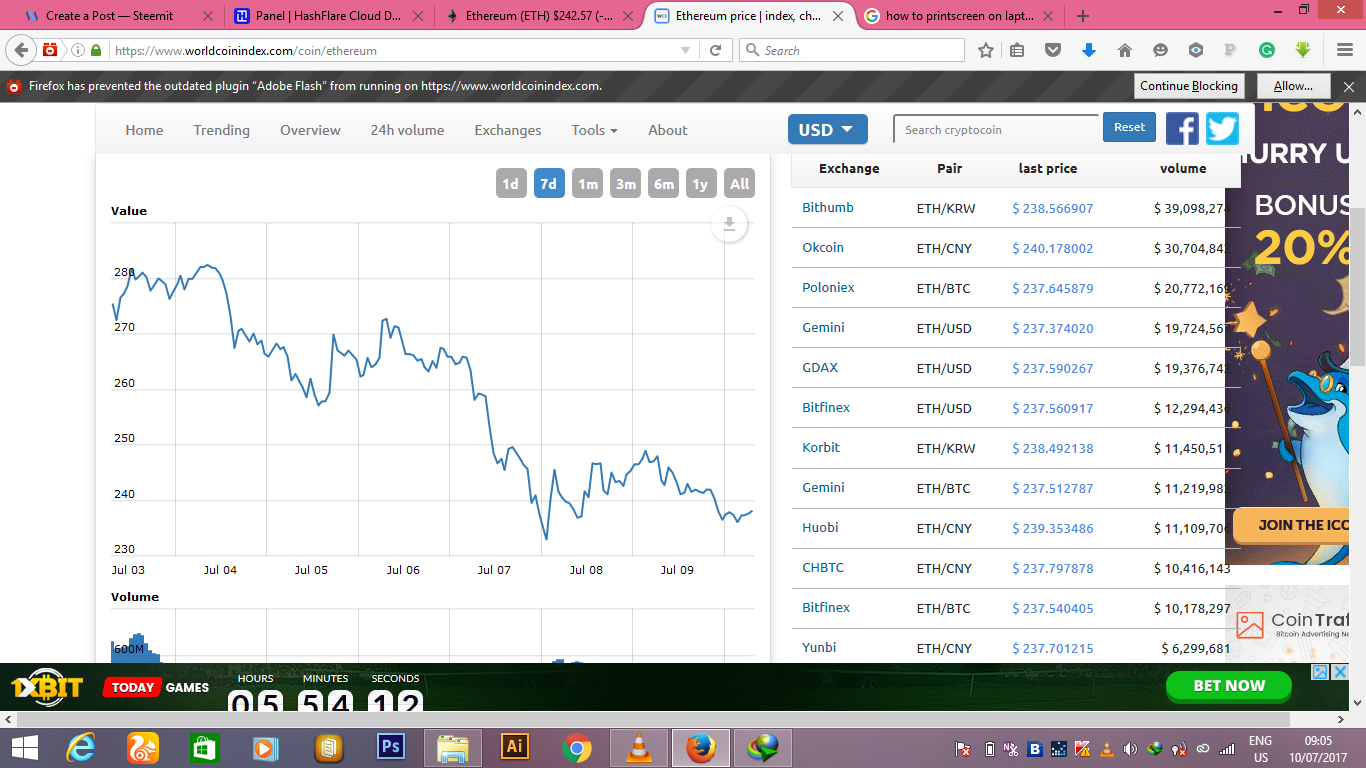1366x768 pixels.
Task: Expand the Tools navigation menu
Action: click(594, 130)
